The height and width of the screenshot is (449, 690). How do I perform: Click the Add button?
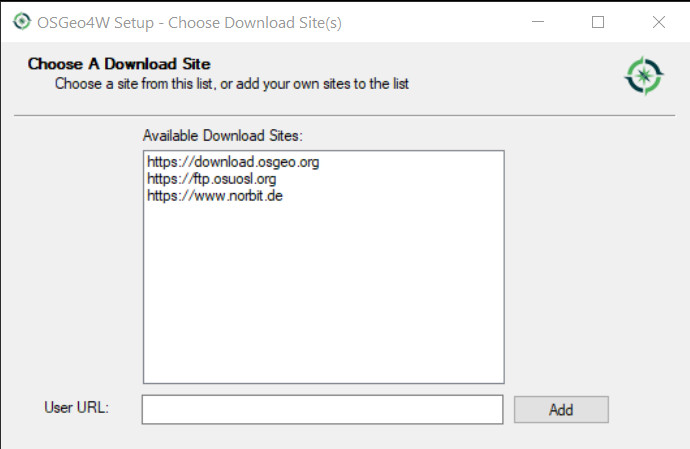tap(561, 409)
